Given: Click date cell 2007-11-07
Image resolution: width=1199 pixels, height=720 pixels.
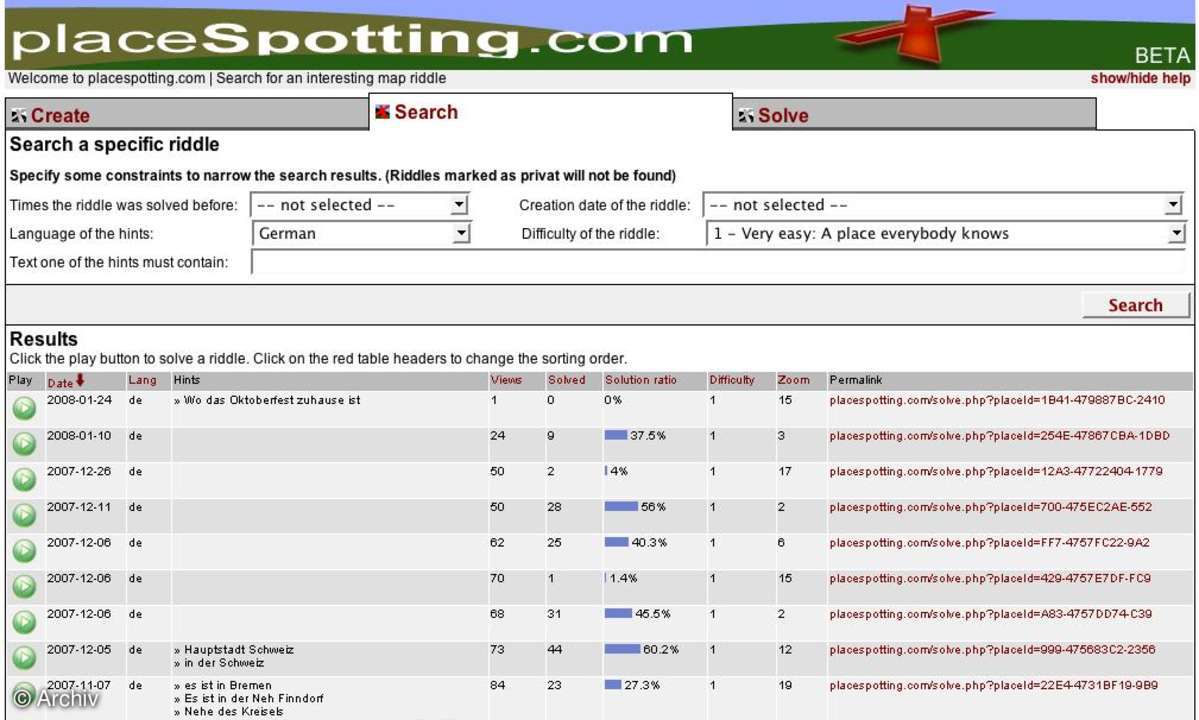Looking at the screenshot, I should (x=79, y=686).
